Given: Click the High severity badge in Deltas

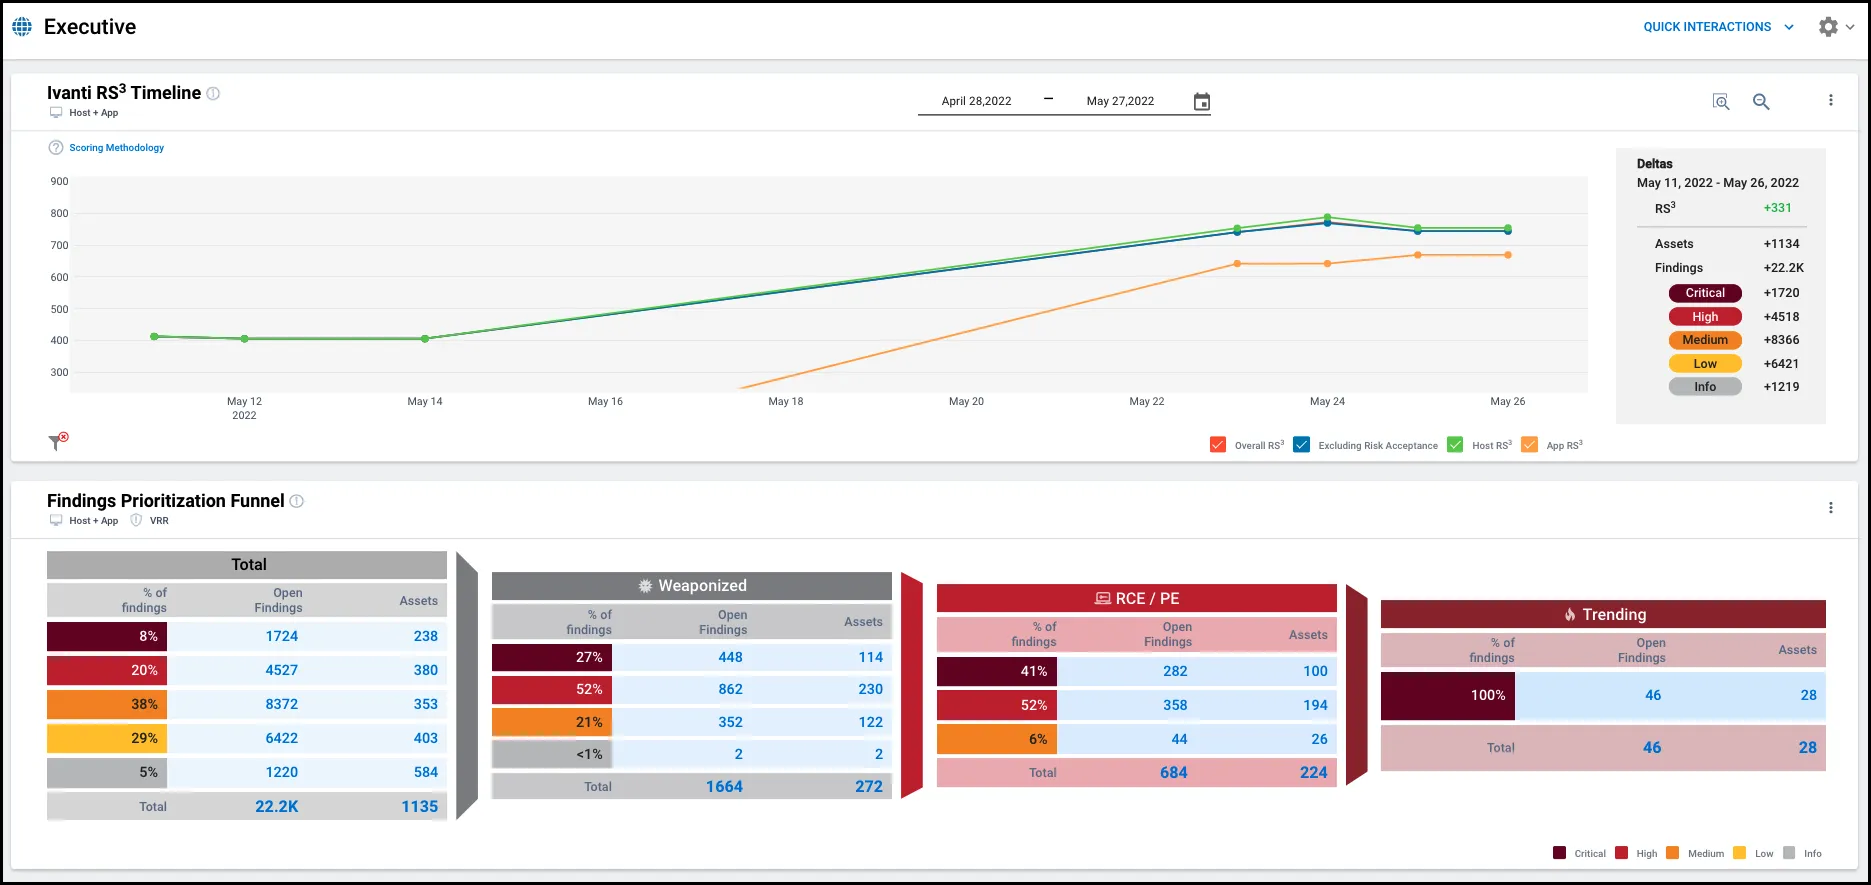Looking at the screenshot, I should 1705,317.
